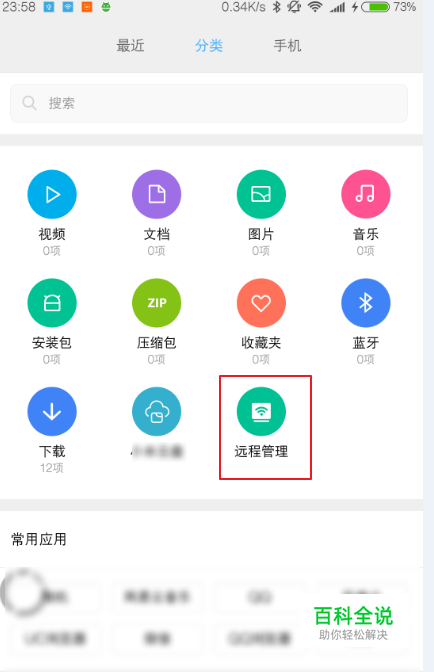Open 远程管理 remote management

tap(261, 411)
